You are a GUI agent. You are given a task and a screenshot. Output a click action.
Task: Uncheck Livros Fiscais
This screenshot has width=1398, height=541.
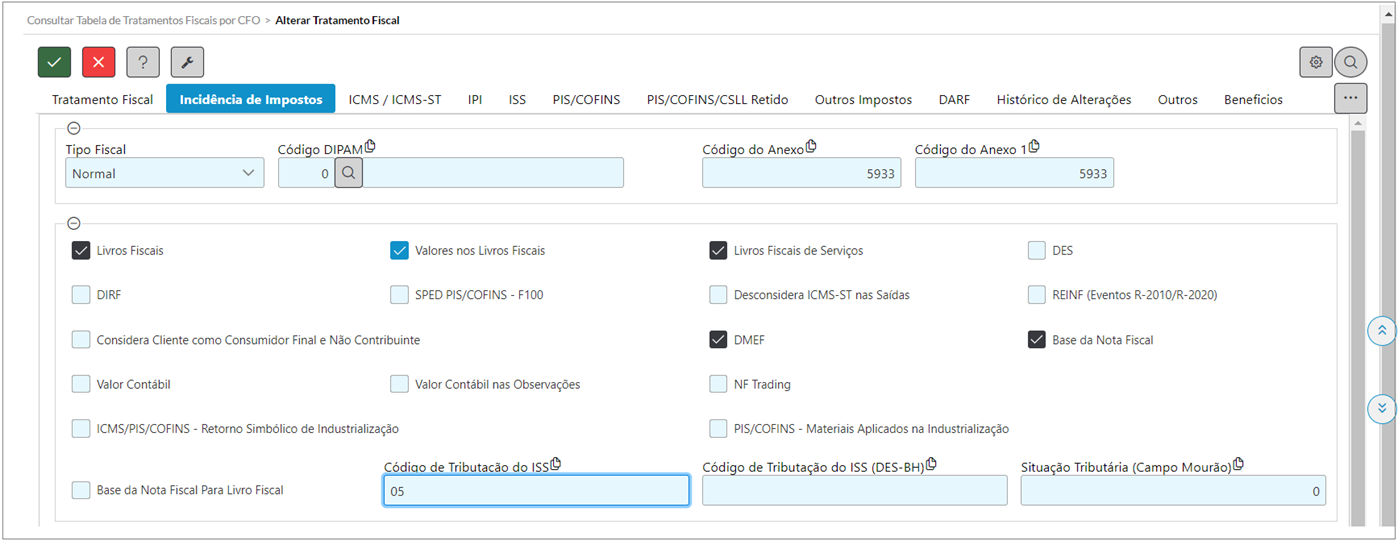click(x=81, y=250)
